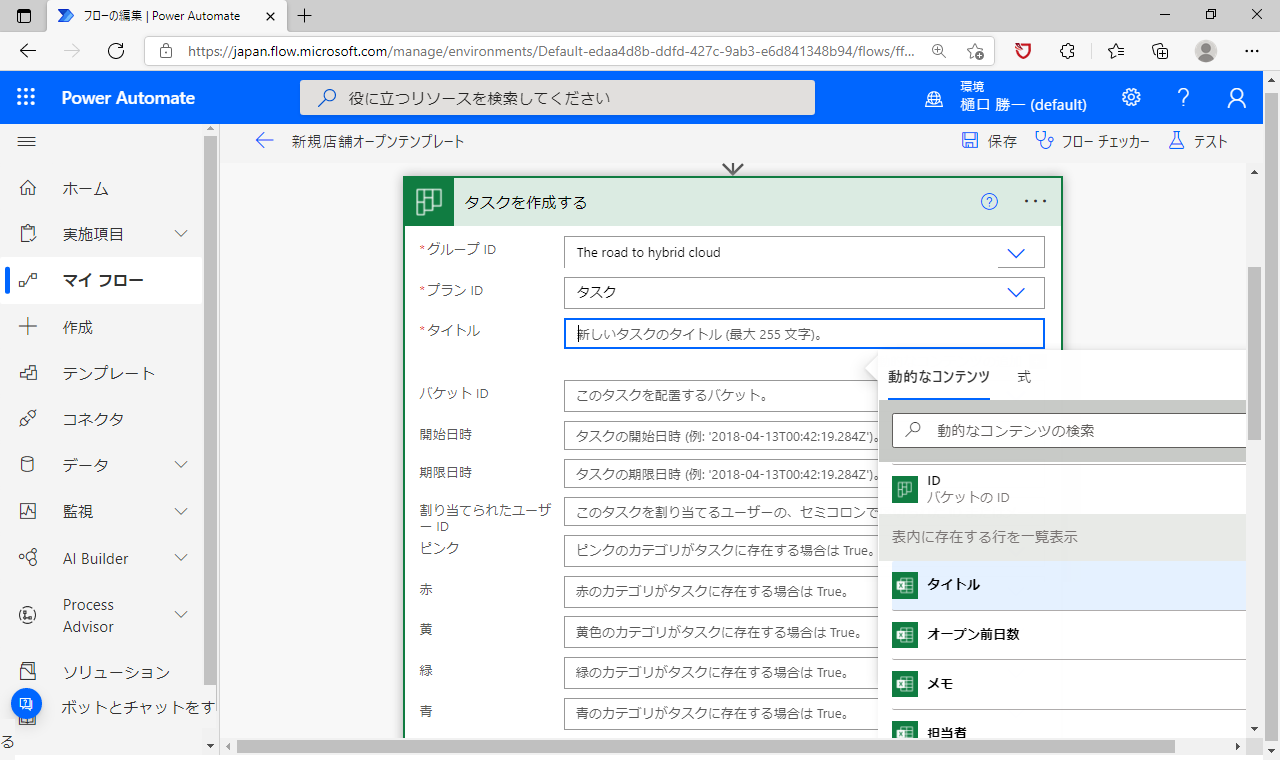Image resolution: width=1280 pixels, height=760 pixels.
Task: Click the タイトル input field
Action: point(804,334)
